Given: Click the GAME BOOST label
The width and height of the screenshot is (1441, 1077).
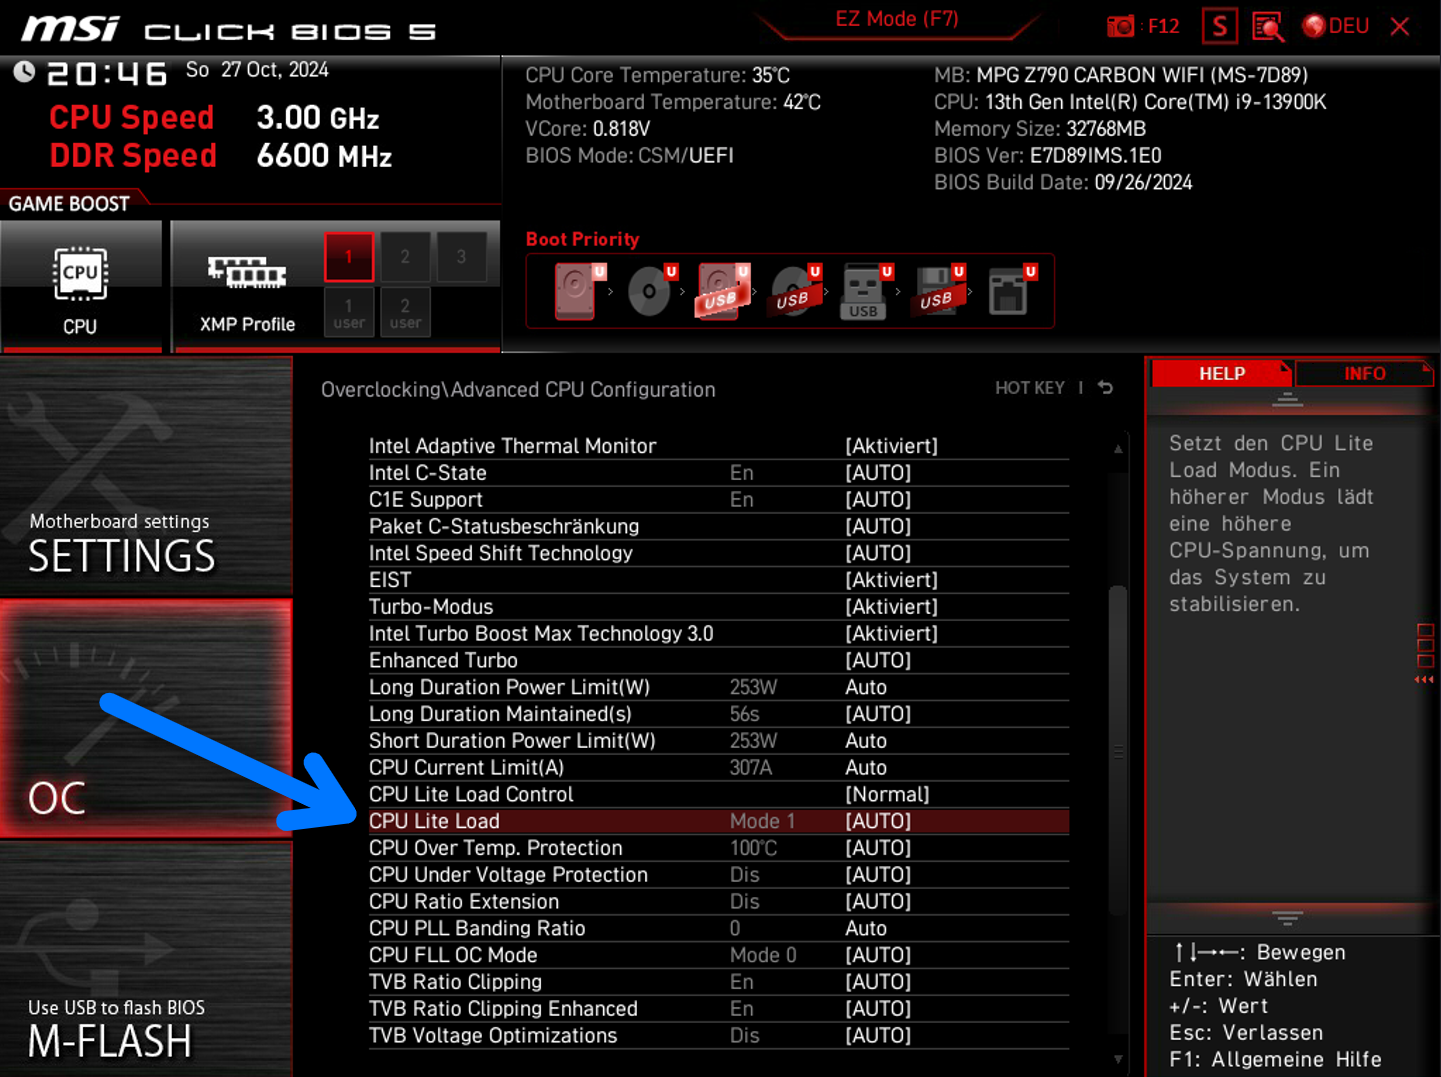Looking at the screenshot, I should tap(69, 204).
